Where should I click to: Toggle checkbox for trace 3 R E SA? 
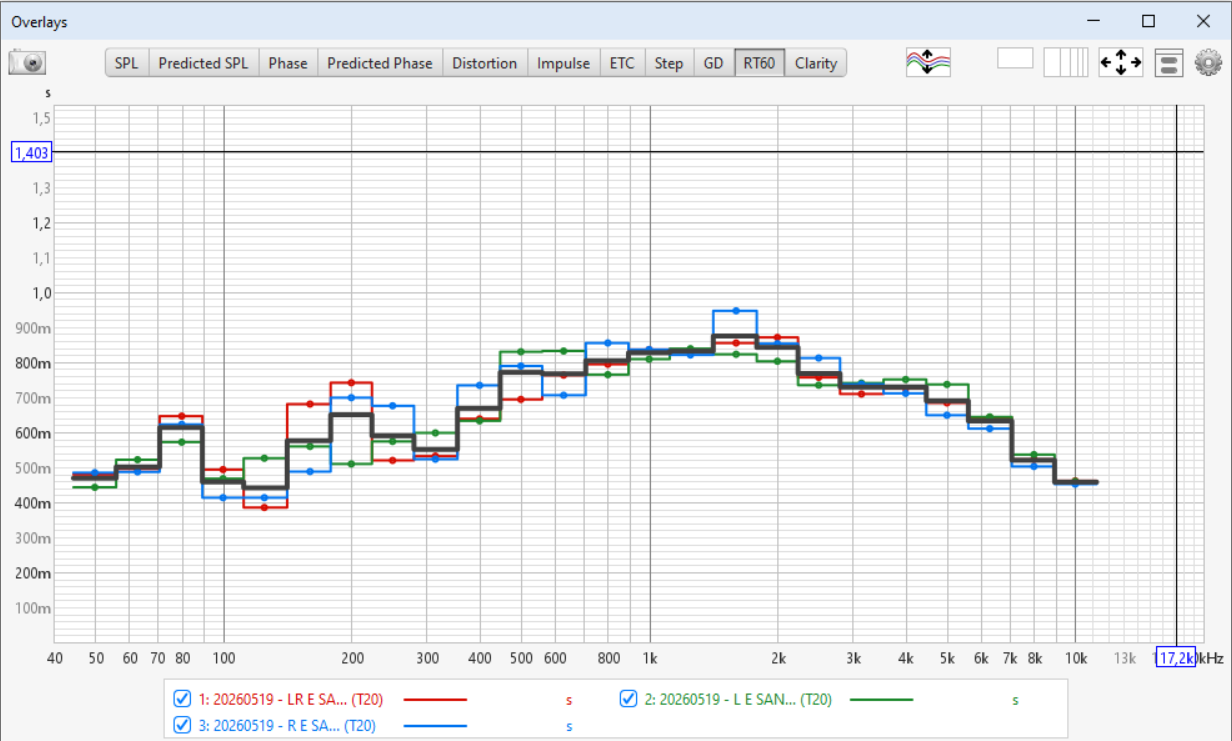pyautogui.click(x=182, y=725)
